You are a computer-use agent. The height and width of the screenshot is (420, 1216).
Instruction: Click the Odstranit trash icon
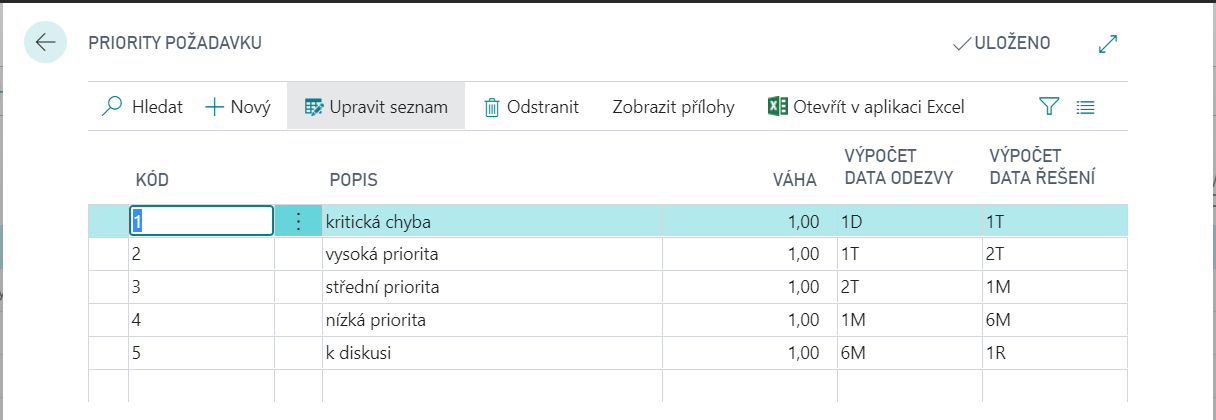click(492, 107)
